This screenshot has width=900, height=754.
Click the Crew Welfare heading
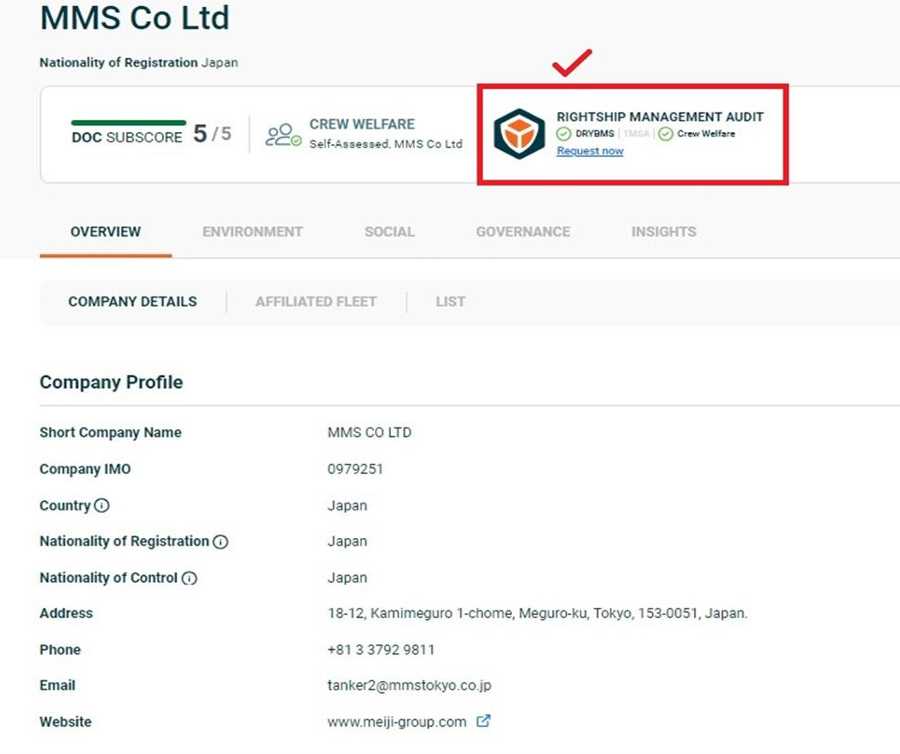click(362, 125)
